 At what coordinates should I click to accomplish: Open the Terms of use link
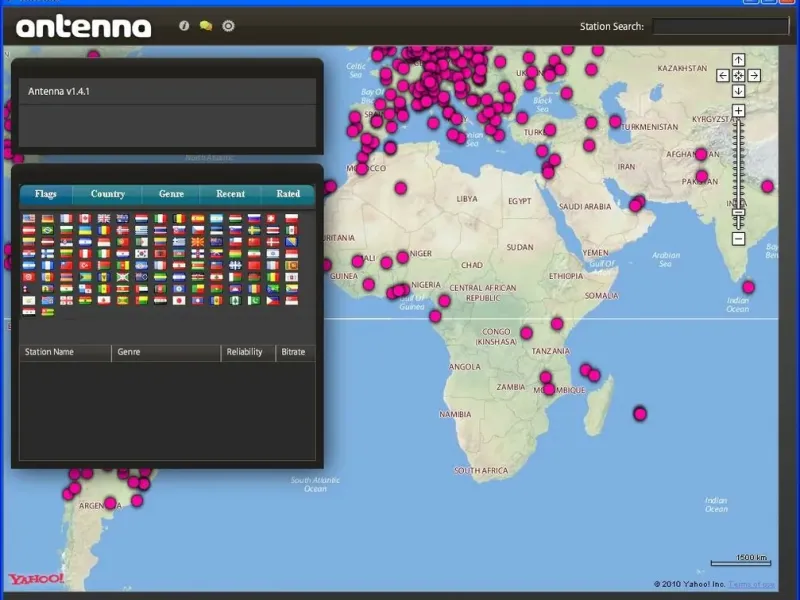(x=752, y=584)
